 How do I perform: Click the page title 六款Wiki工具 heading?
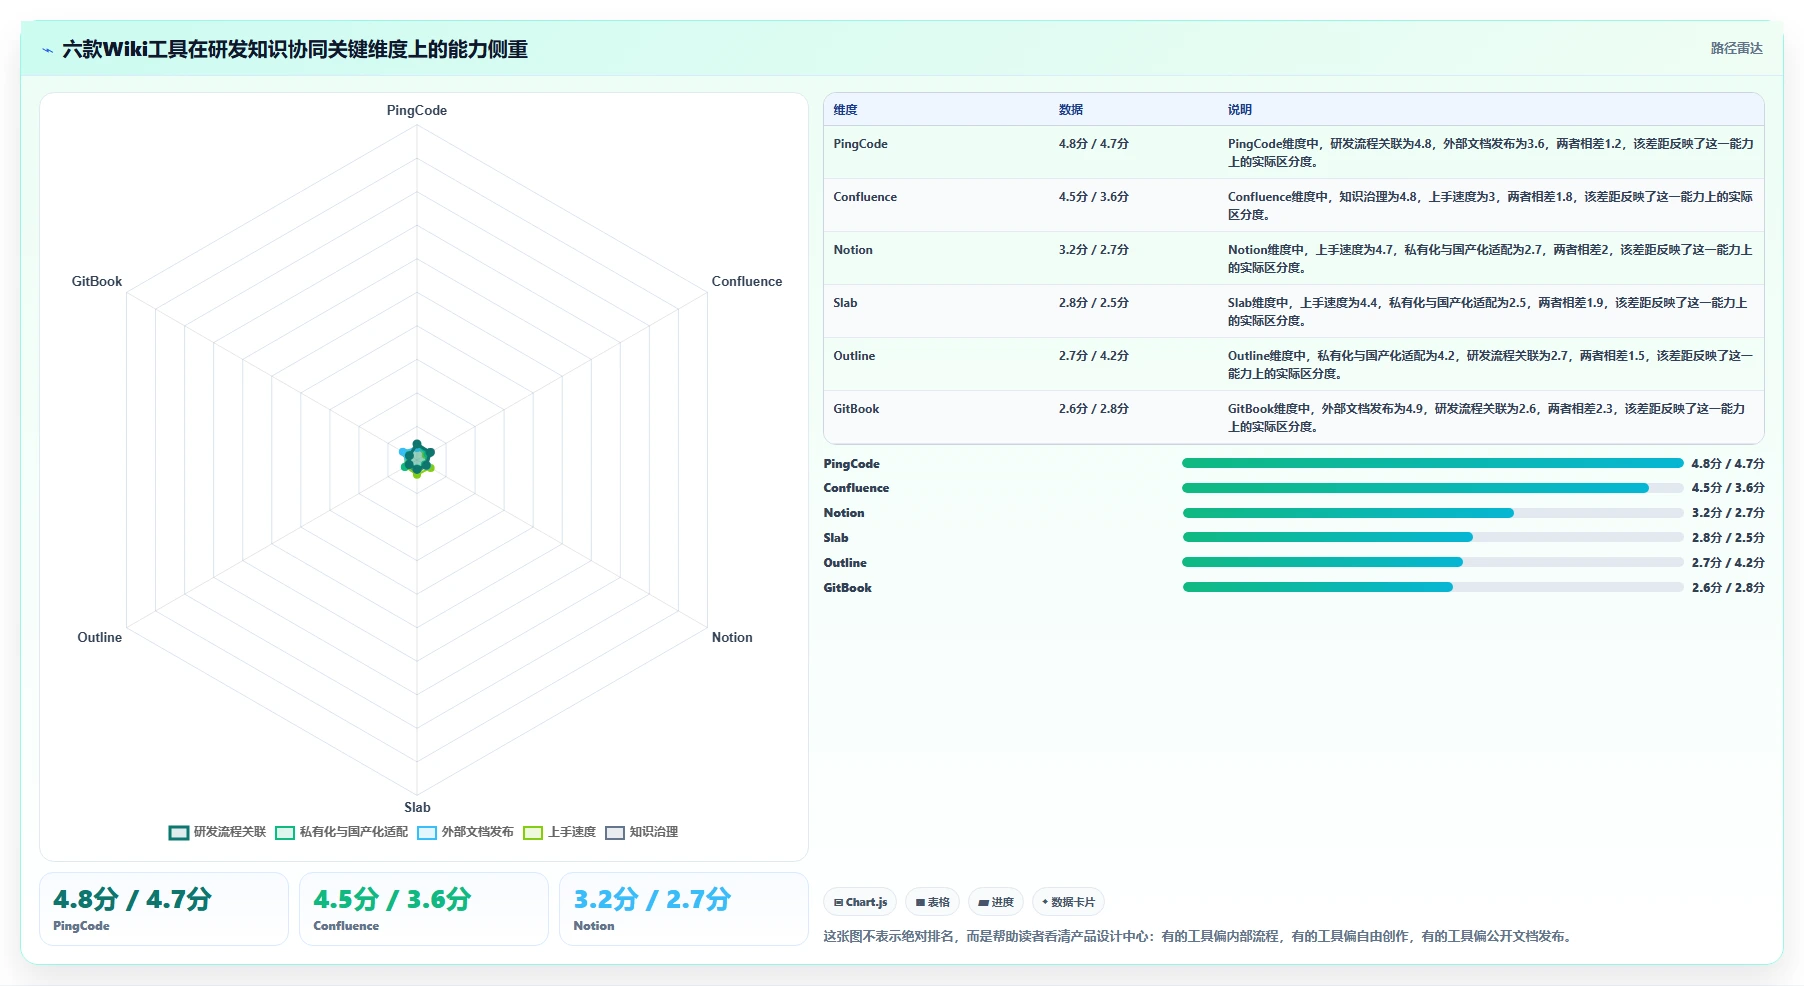click(295, 50)
